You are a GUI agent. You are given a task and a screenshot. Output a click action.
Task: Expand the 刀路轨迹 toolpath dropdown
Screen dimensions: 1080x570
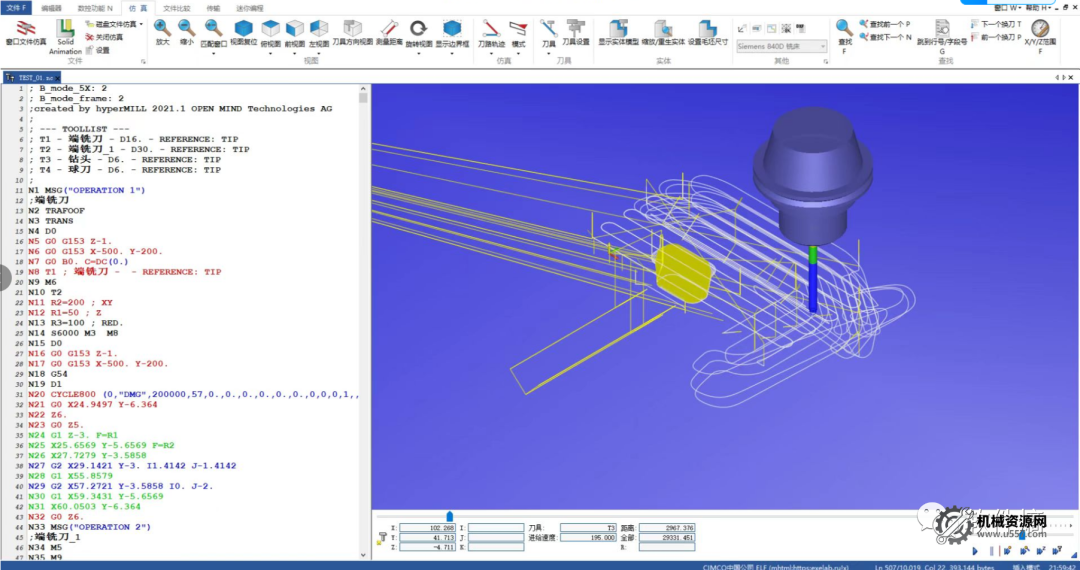pos(490,53)
